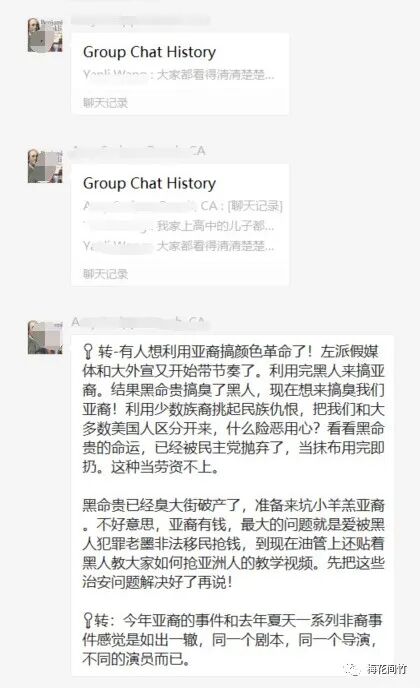Click the second sender's avatar
The width and height of the screenshot is (420, 688).
45,166
